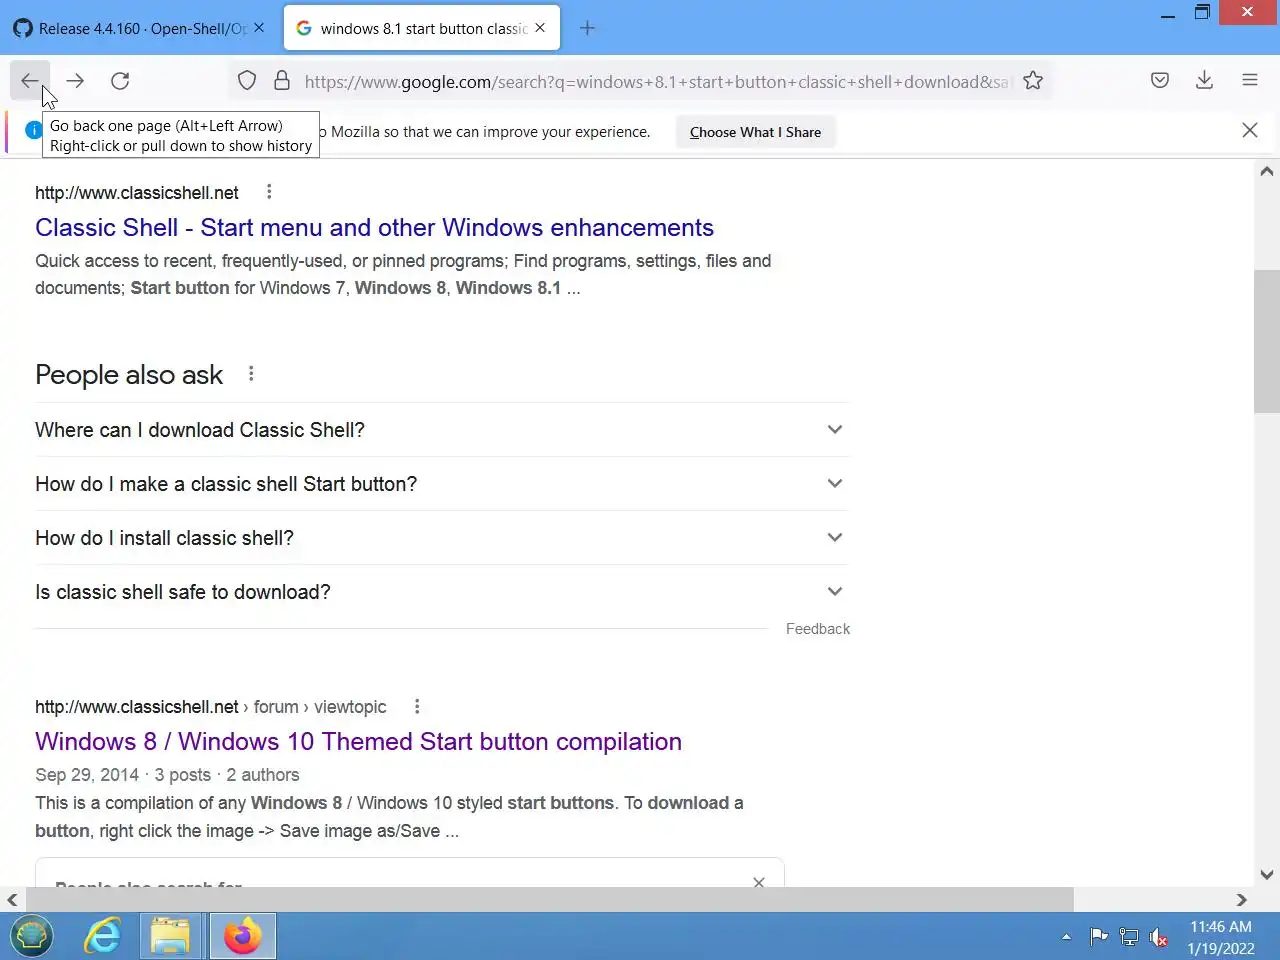The image size is (1280, 960).
Task: Click the People also ask heading
Action: coord(129,375)
